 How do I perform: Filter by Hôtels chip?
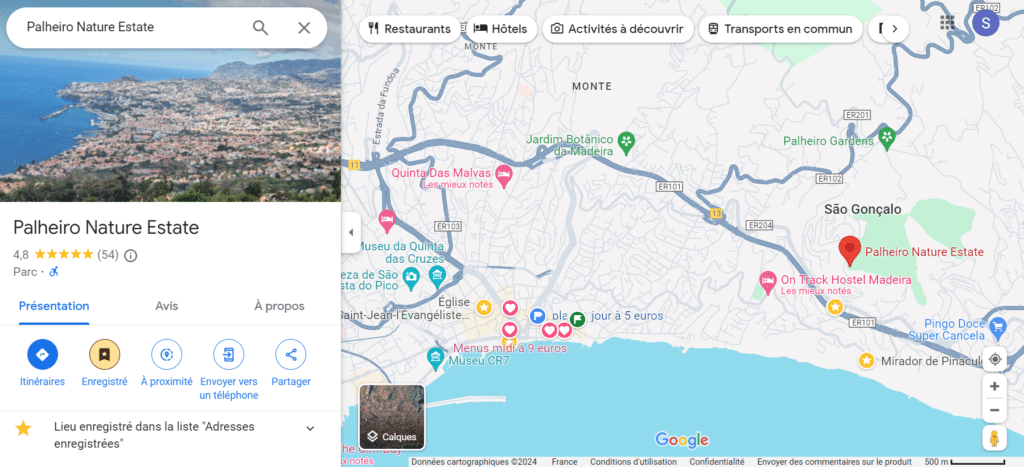[x=500, y=29]
